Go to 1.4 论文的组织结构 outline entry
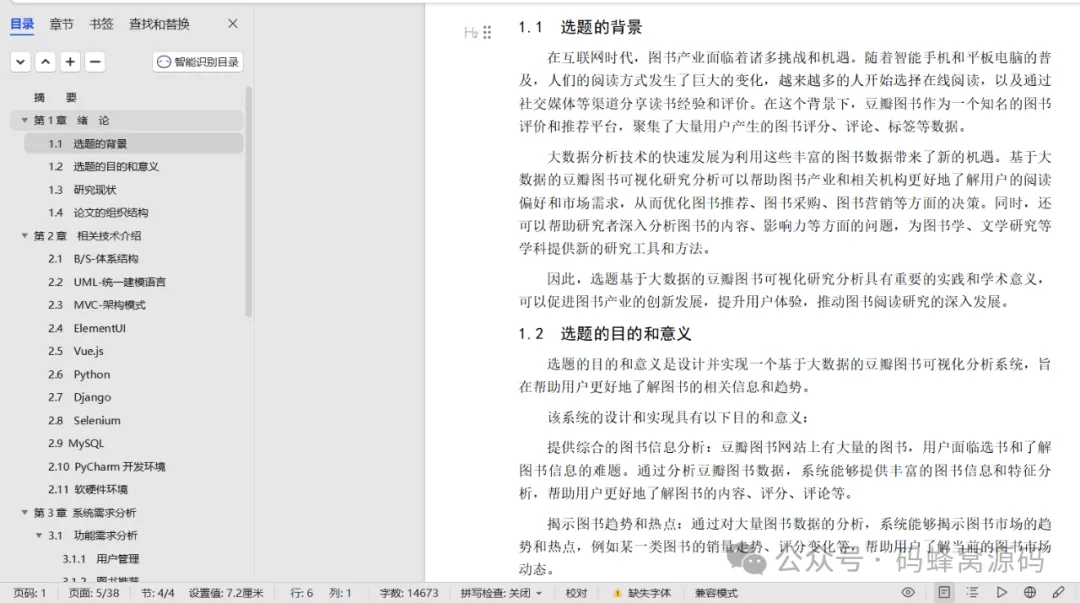The width and height of the screenshot is (1080, 603). [98, 213]
